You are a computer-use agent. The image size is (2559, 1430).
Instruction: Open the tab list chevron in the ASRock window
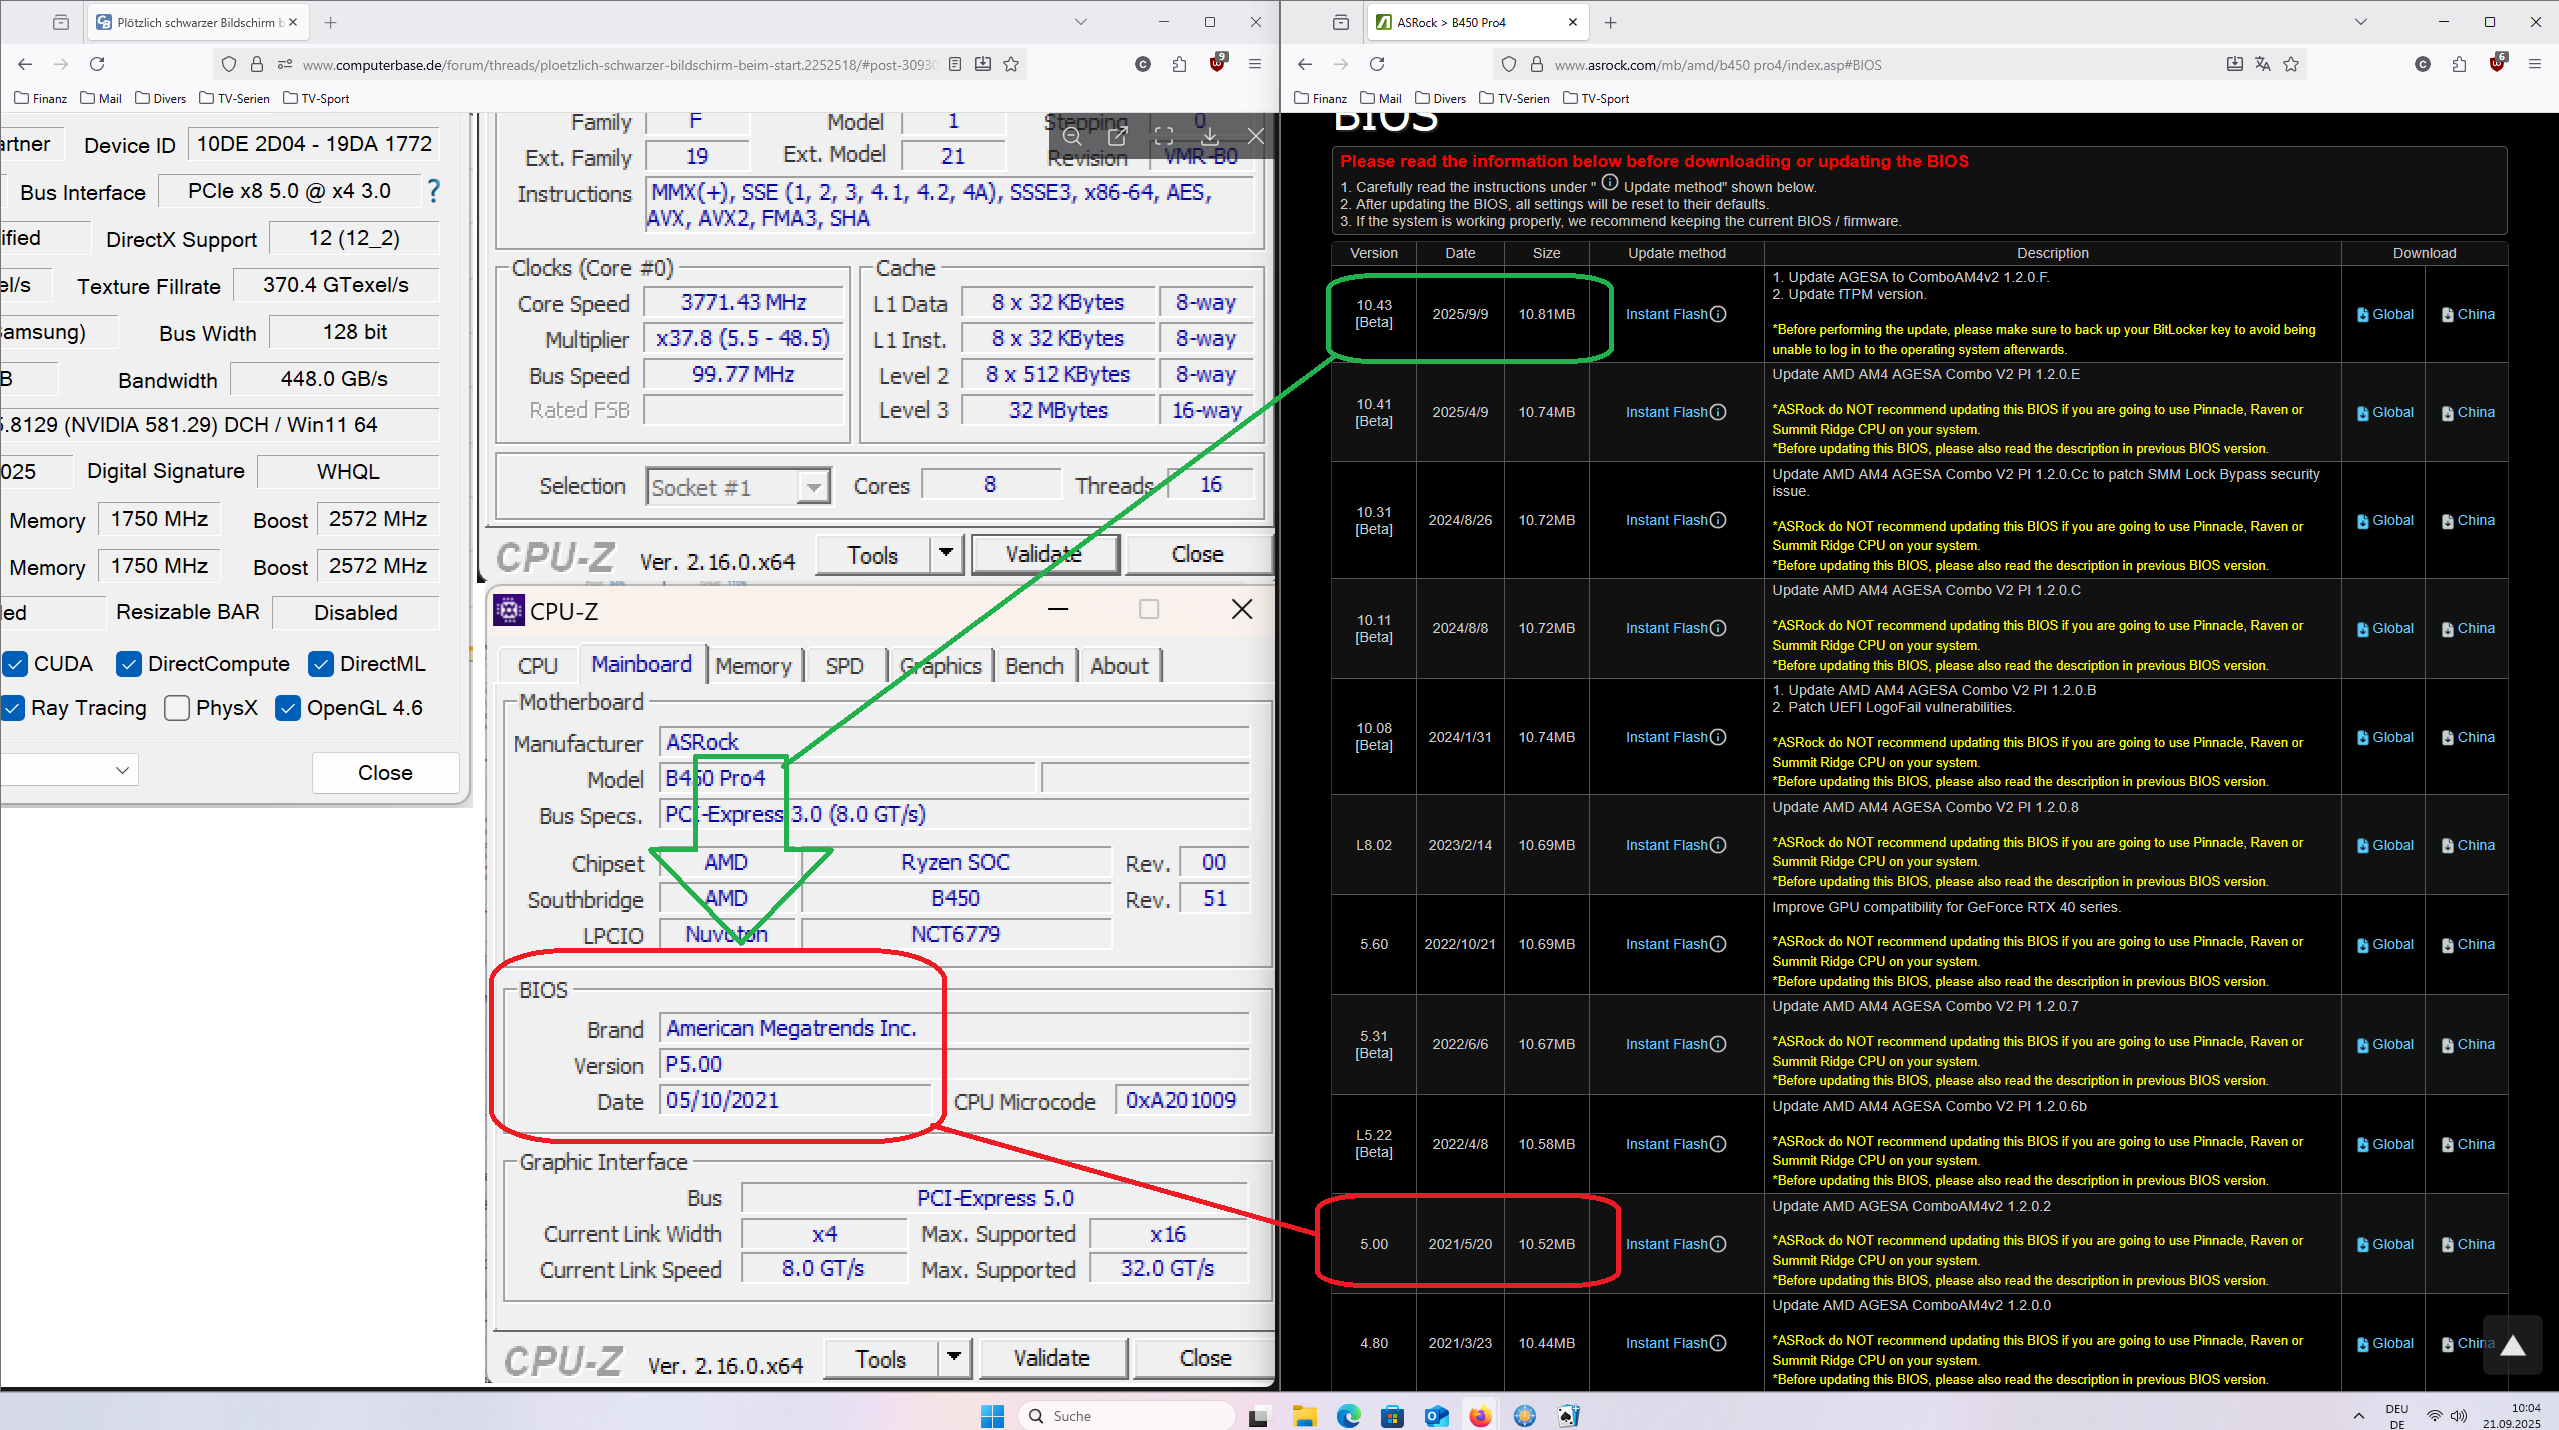(x=2360, y=22)
